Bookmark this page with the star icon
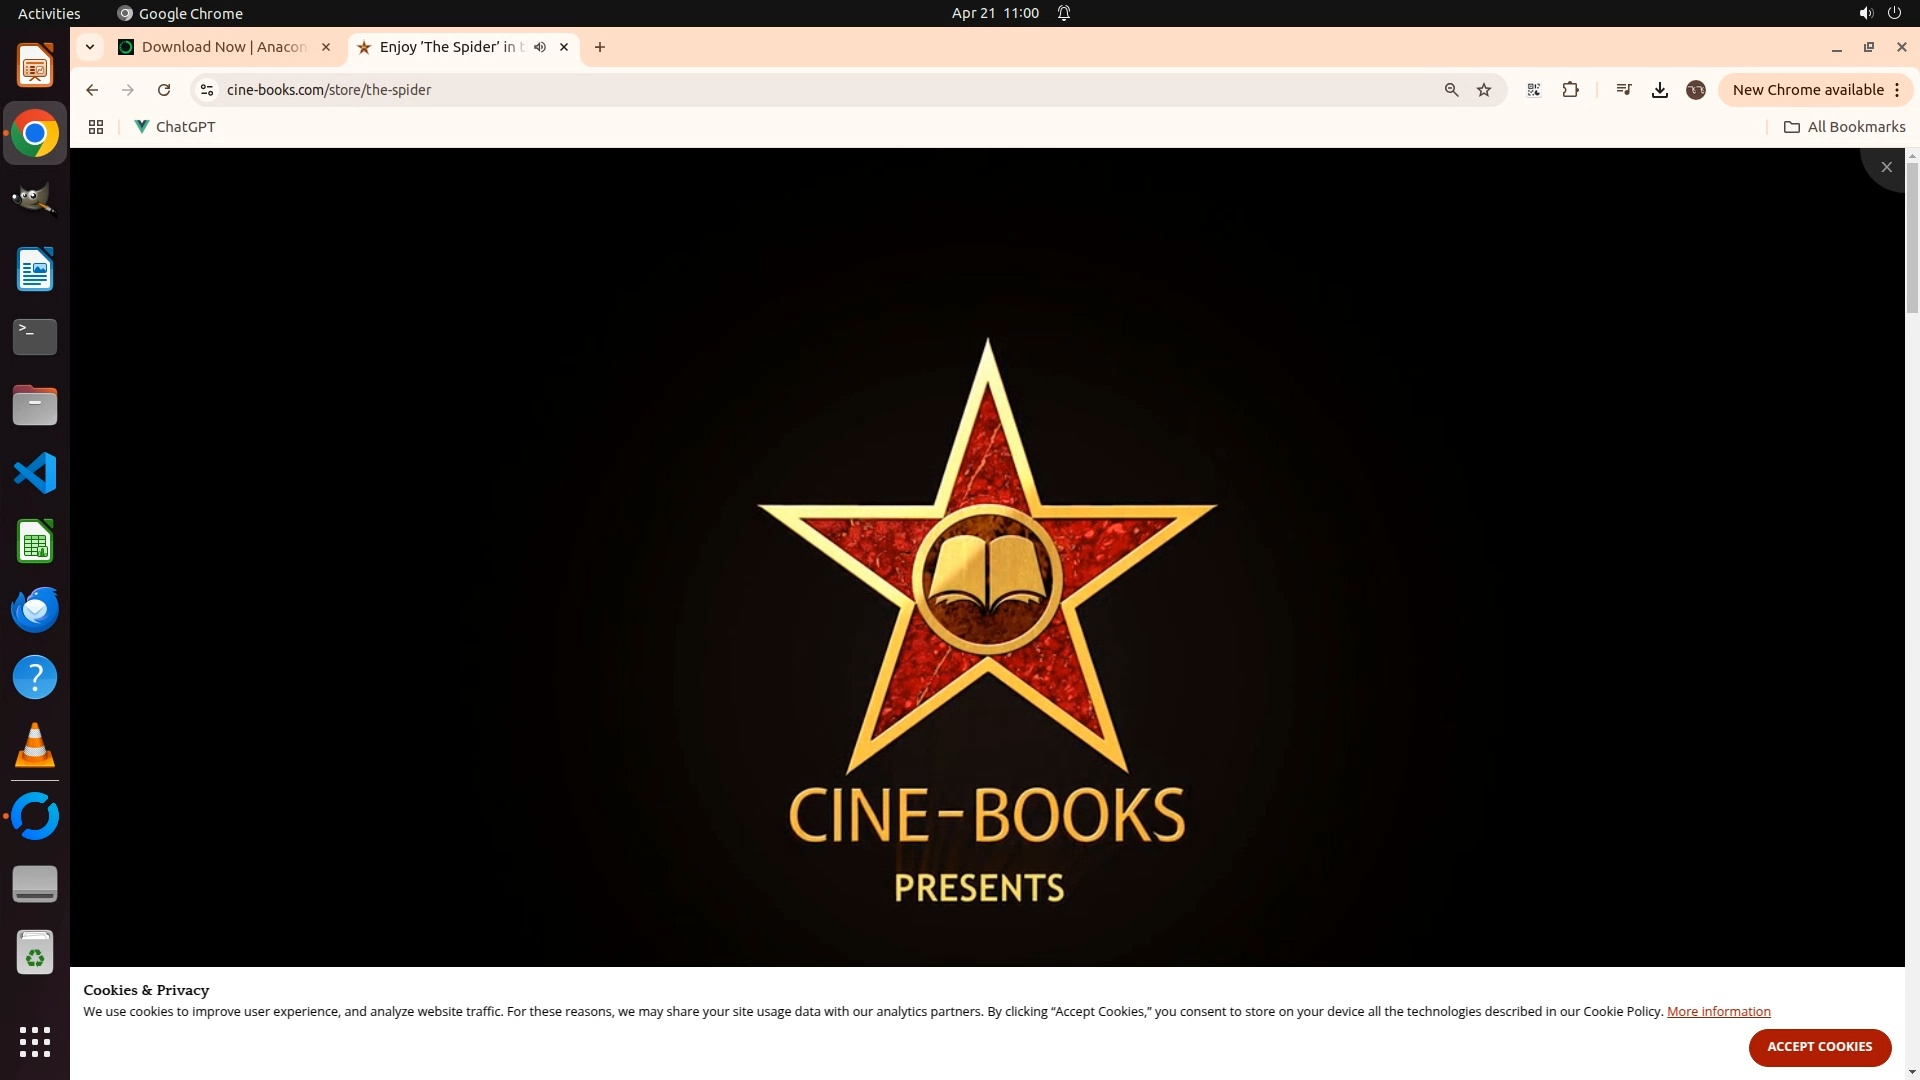1920x1080 pixels. (x=1484, y=90)
